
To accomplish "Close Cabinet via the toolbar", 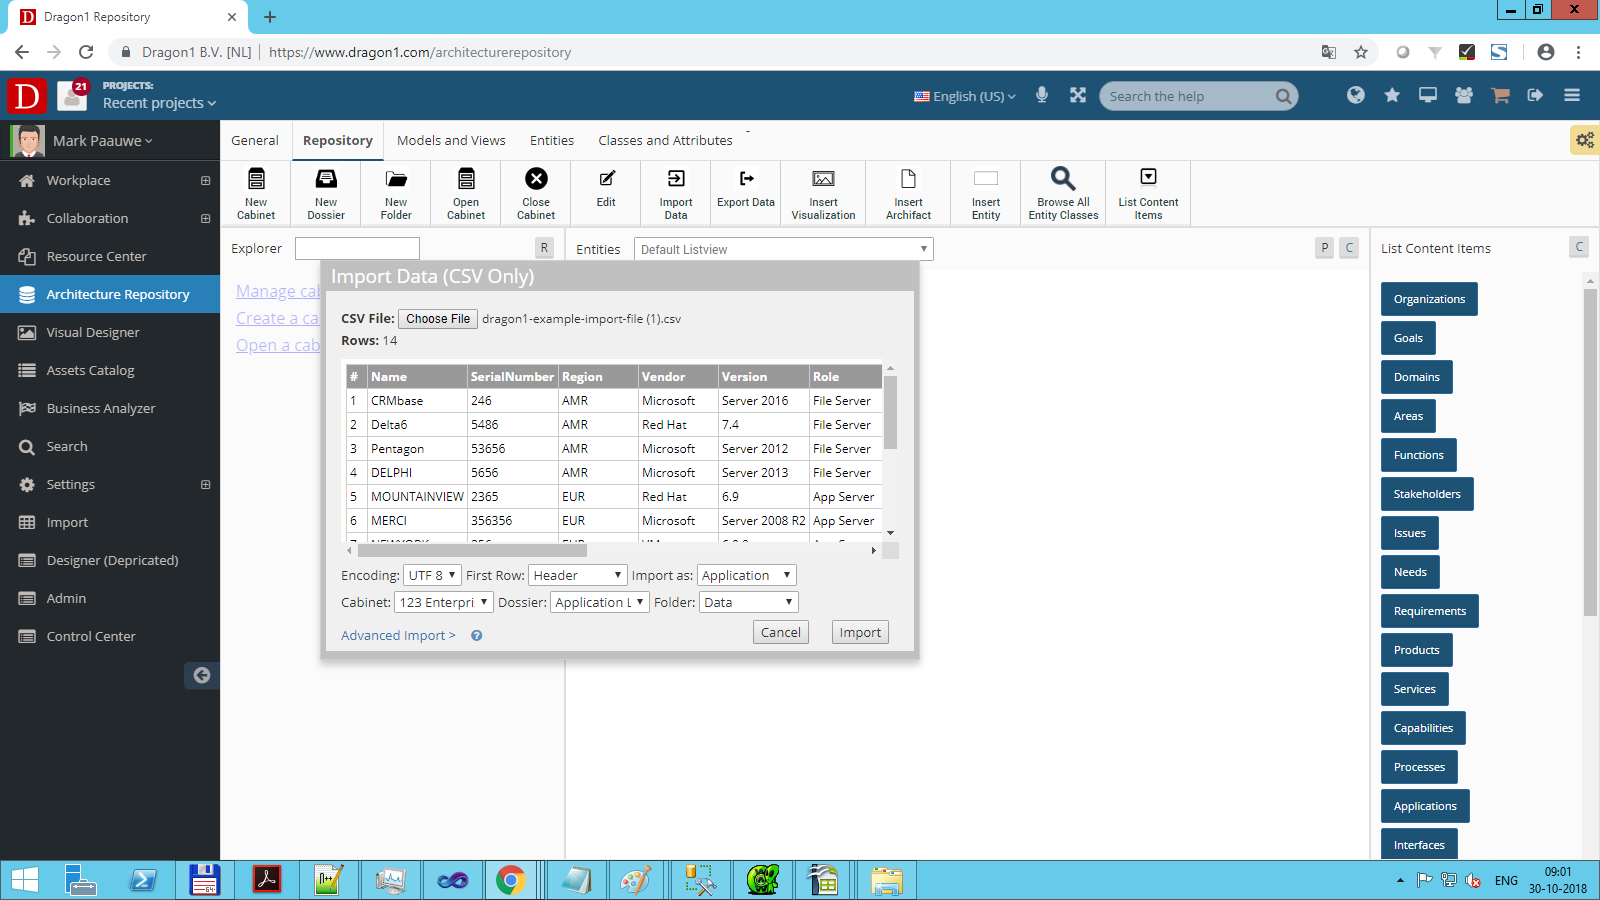I will (536, 193).
